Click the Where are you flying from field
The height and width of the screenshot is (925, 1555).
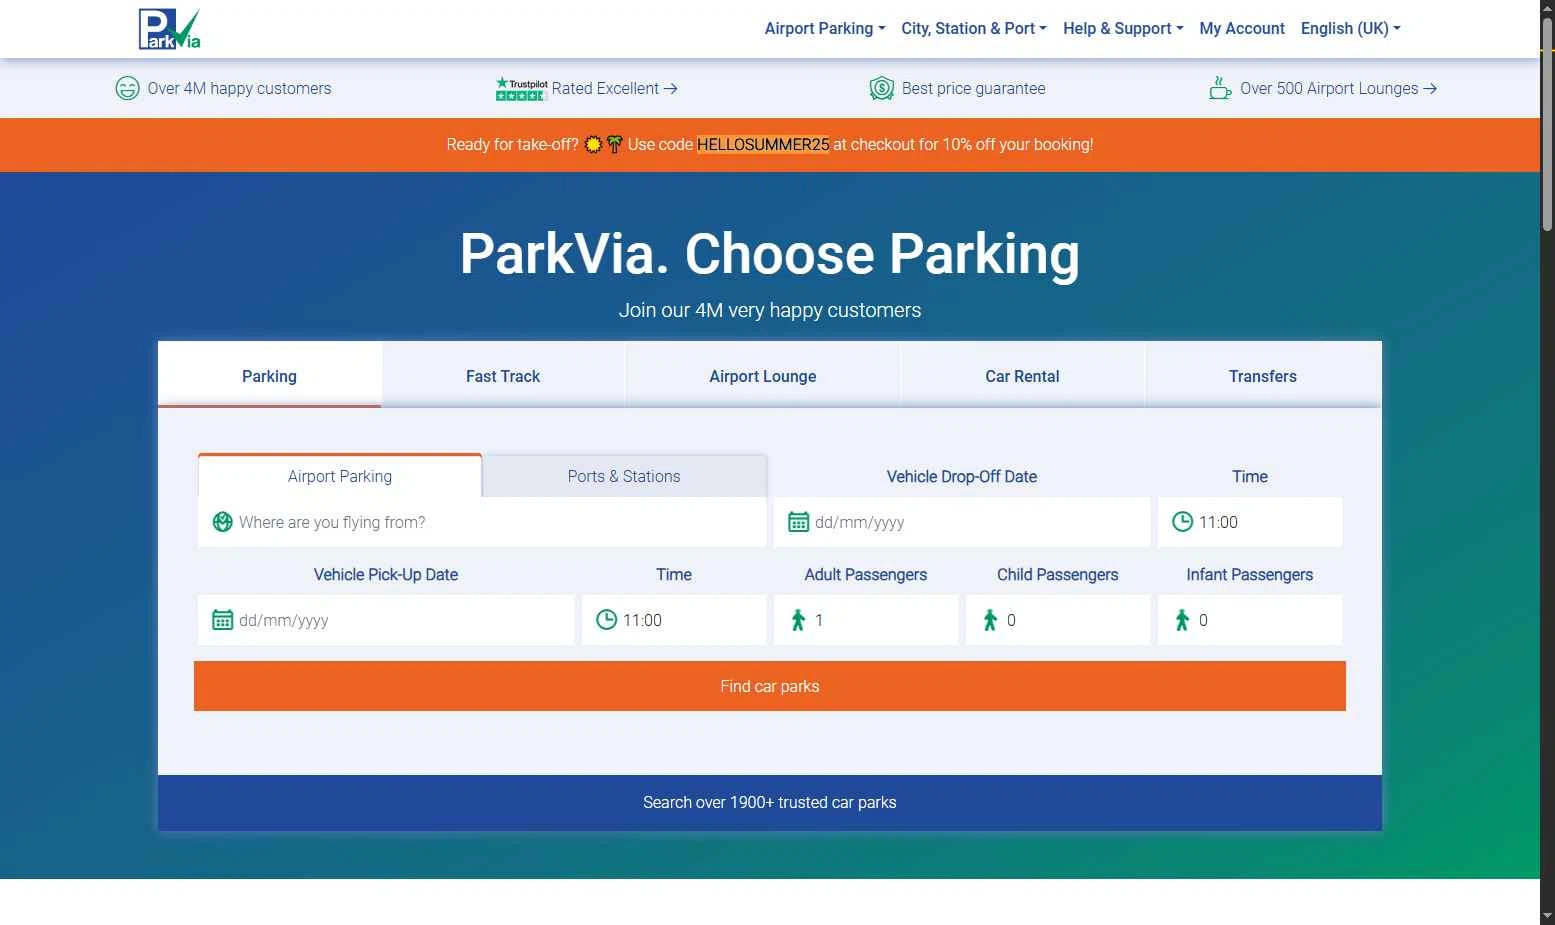482,522
